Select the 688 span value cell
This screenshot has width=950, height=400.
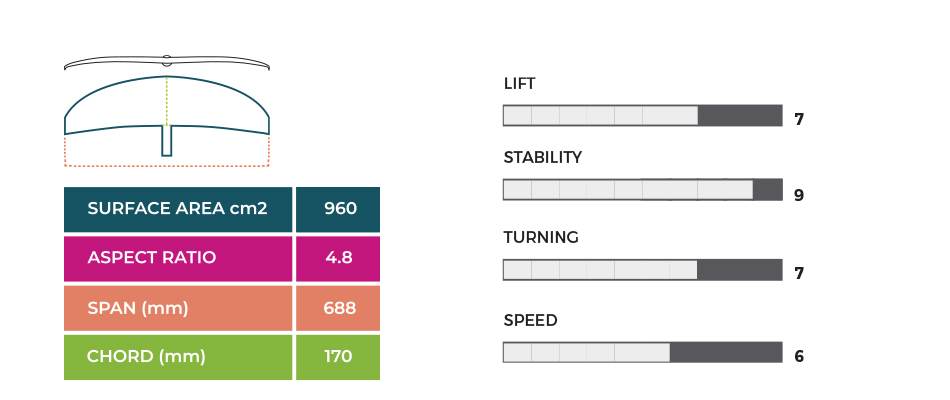(338, 308)
